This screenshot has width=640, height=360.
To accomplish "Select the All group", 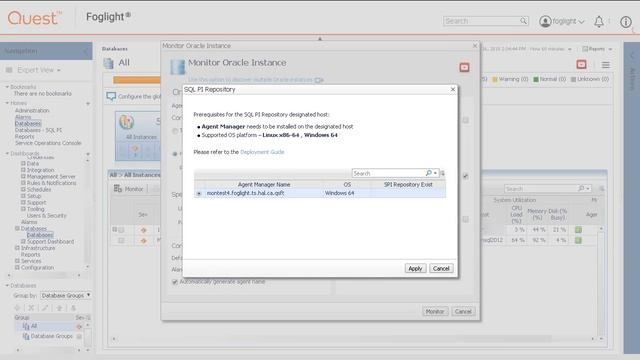I will pos(34,326).
